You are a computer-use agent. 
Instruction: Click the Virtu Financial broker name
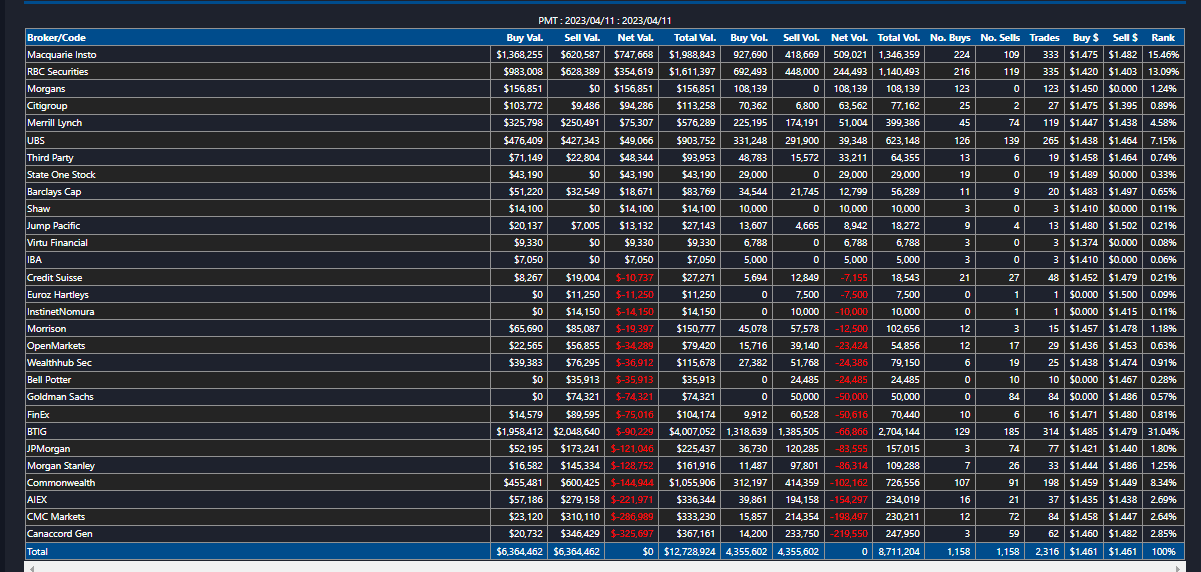[x=57, y=242]
